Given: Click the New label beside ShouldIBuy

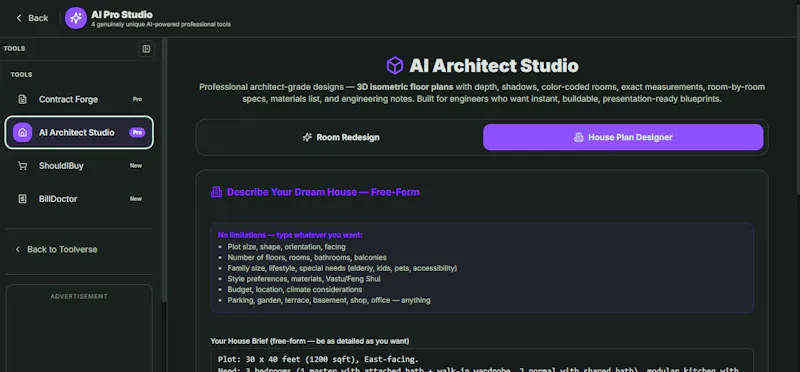Looking at the screenshot, I should coord(136,166).
